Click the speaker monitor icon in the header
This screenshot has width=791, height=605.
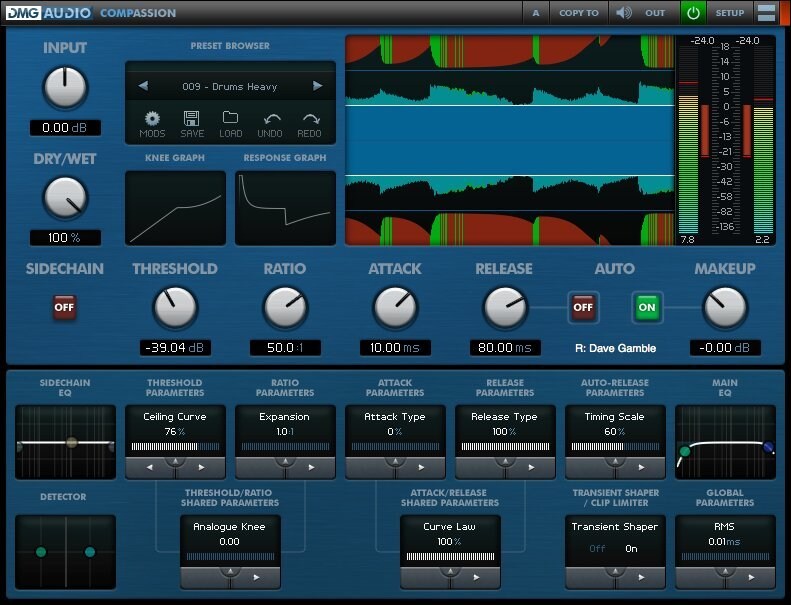(624, 13)
